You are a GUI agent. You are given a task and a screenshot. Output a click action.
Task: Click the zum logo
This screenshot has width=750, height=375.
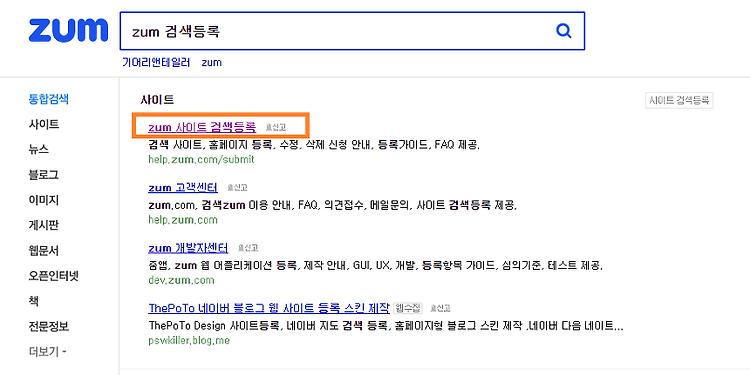(x=68, y=31)
